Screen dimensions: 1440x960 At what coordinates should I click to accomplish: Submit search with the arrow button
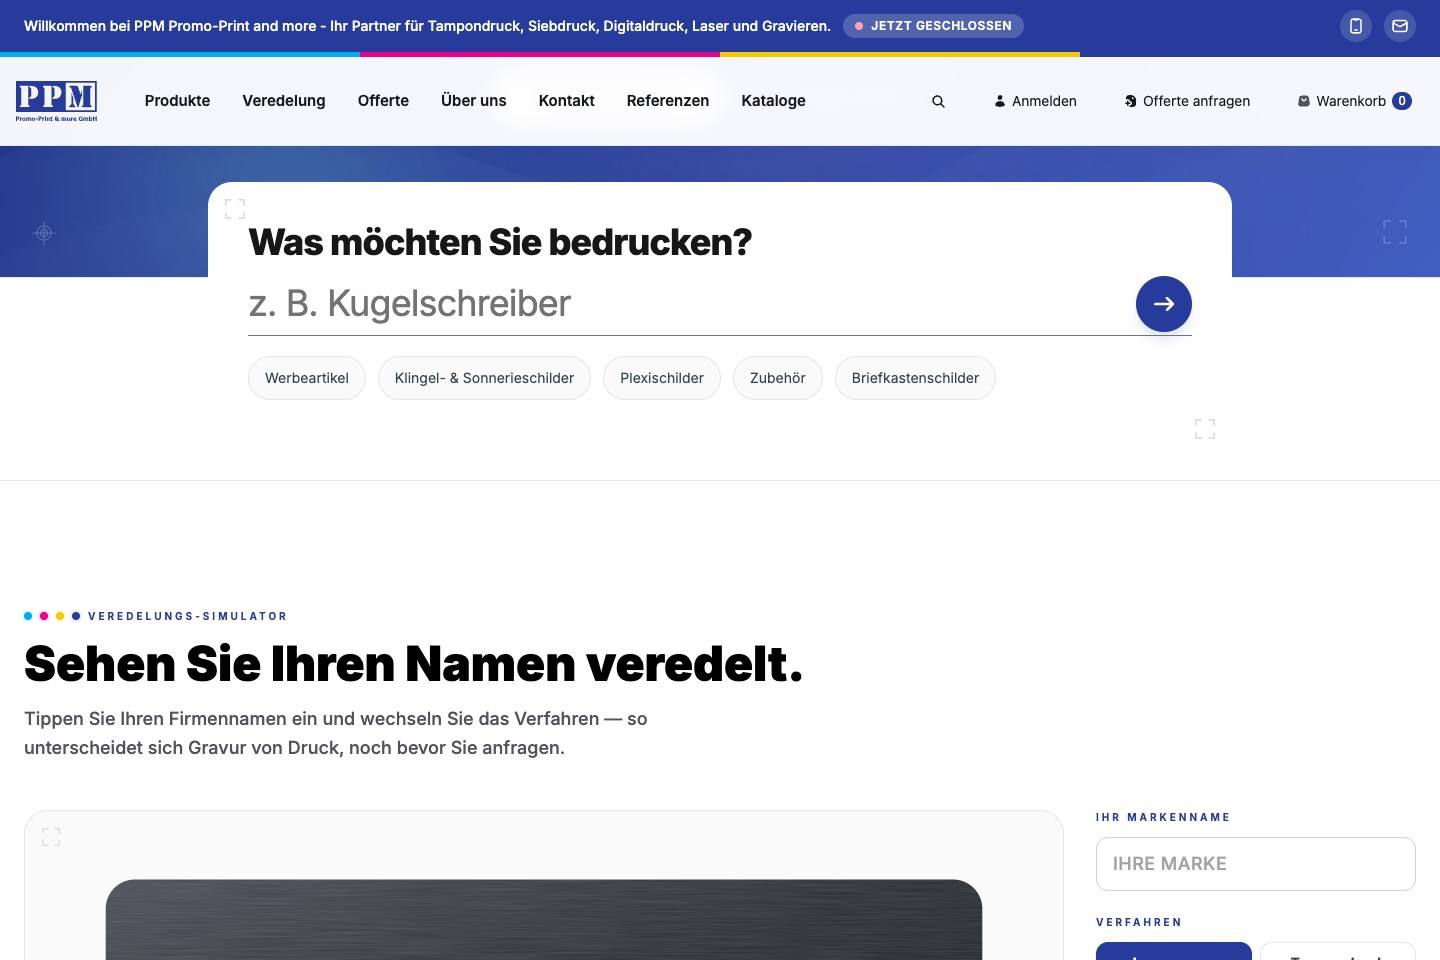(1164, 304)
